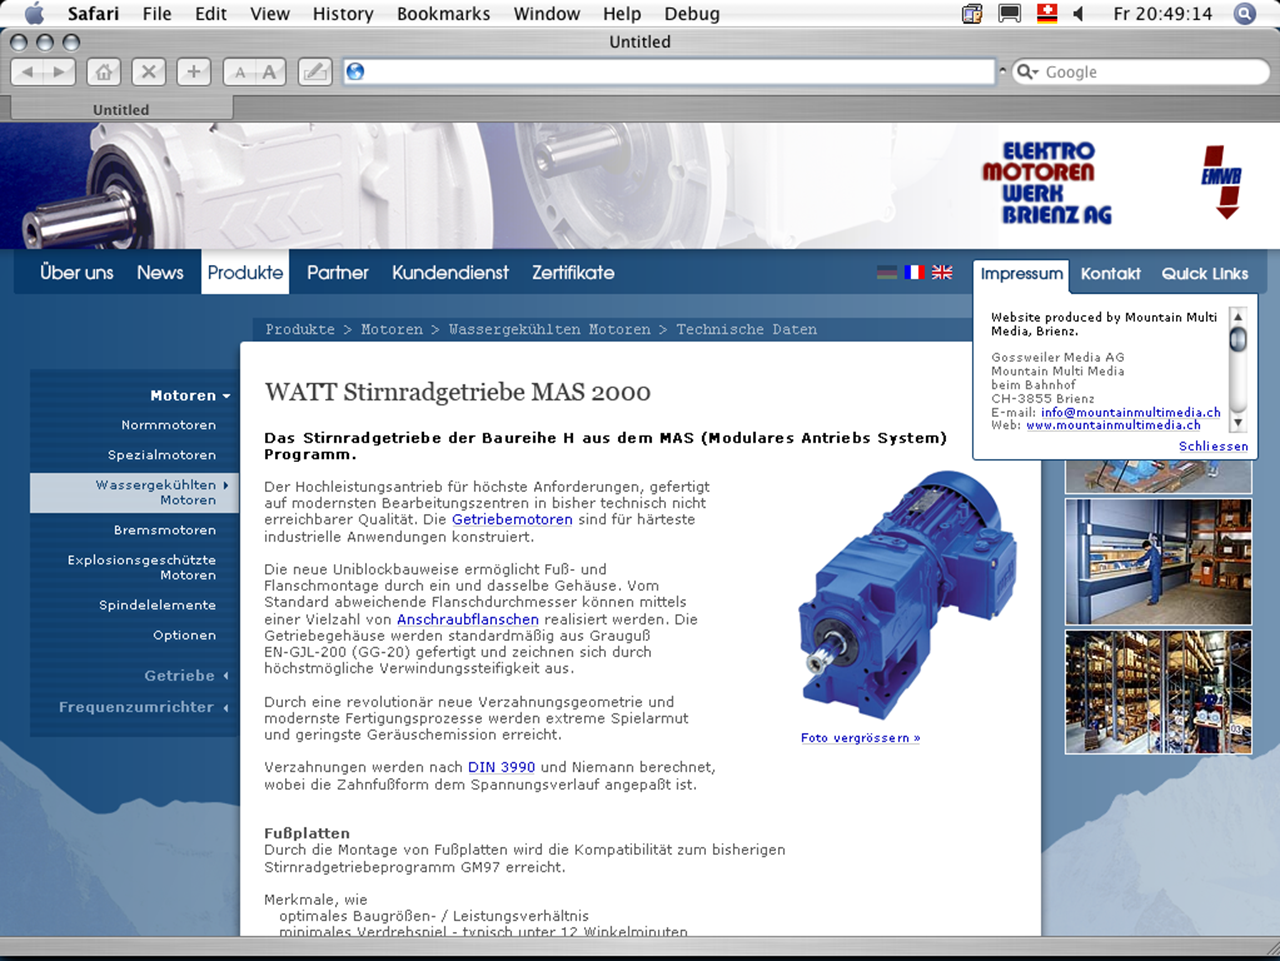Open the News navigation tab
Image resolution: width=1280 pixels, height=961 pixels.
[160, 272]
